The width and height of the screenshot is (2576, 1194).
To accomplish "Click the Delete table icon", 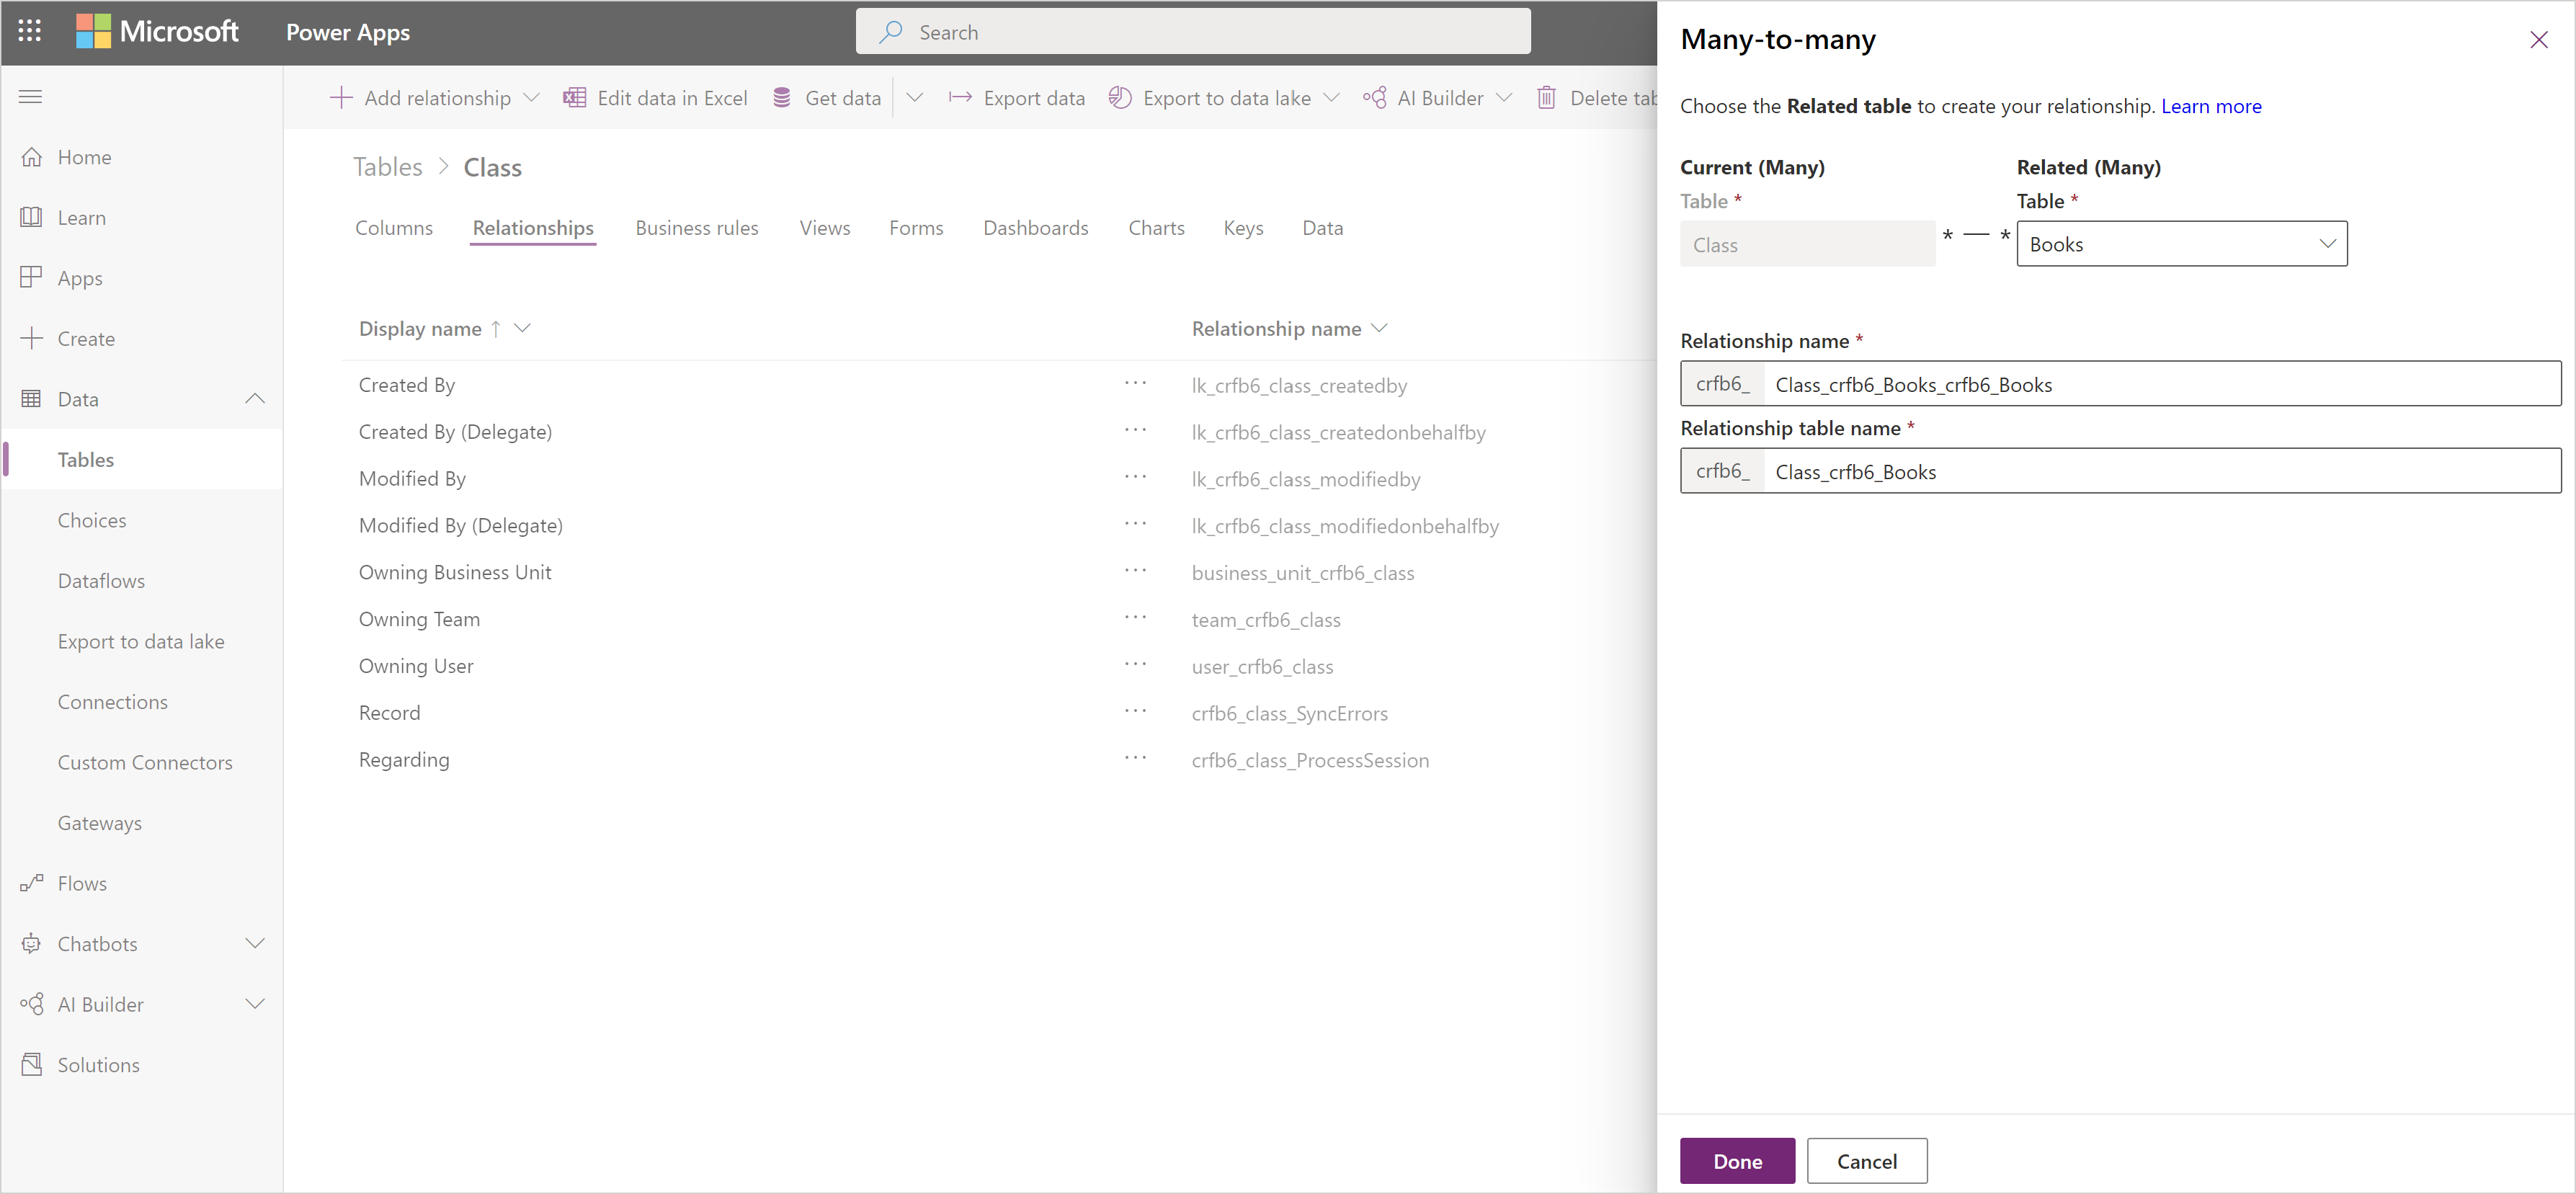I will (1546, 100).
